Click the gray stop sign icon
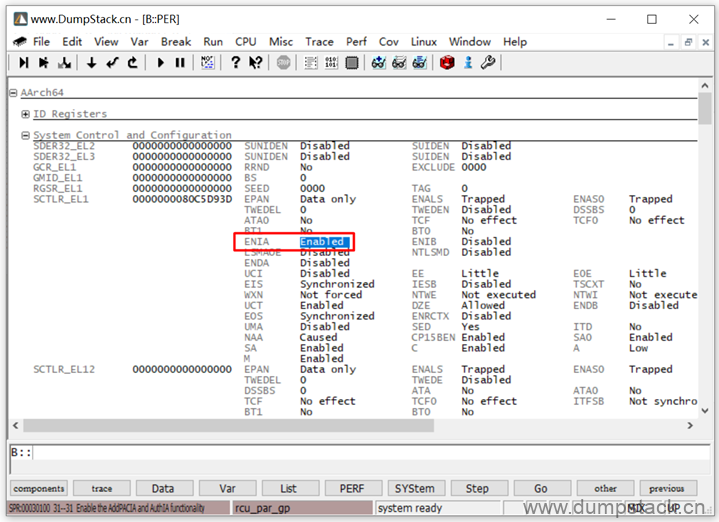719x522 pixels. click(x=283, y=62)
